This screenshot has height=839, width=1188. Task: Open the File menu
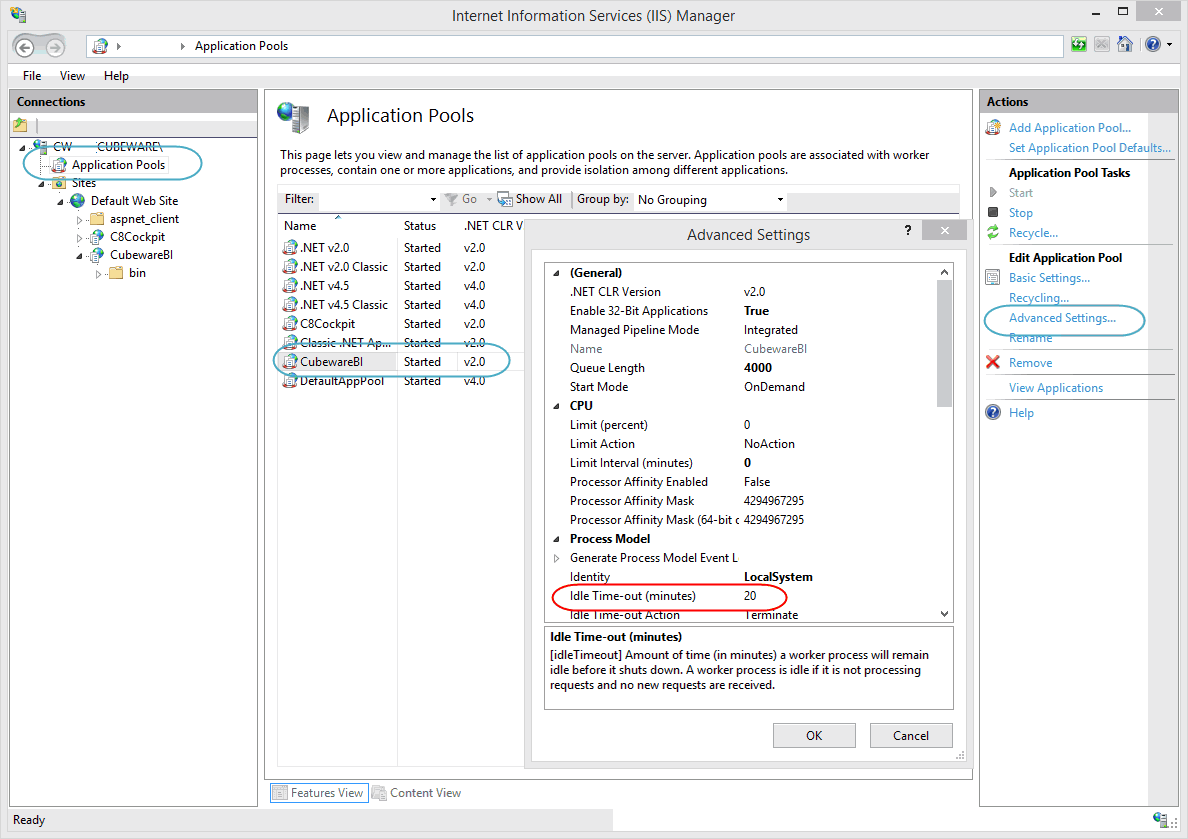pos(32,76)
